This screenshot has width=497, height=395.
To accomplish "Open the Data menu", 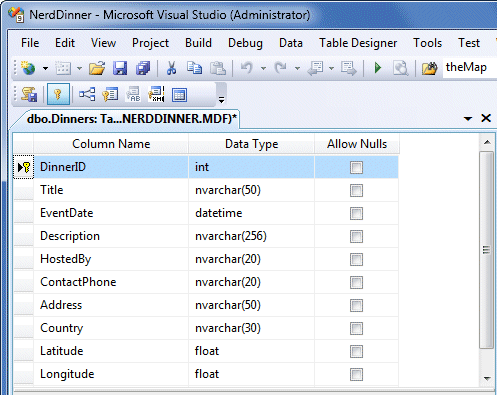I will (x=291, y=43).
